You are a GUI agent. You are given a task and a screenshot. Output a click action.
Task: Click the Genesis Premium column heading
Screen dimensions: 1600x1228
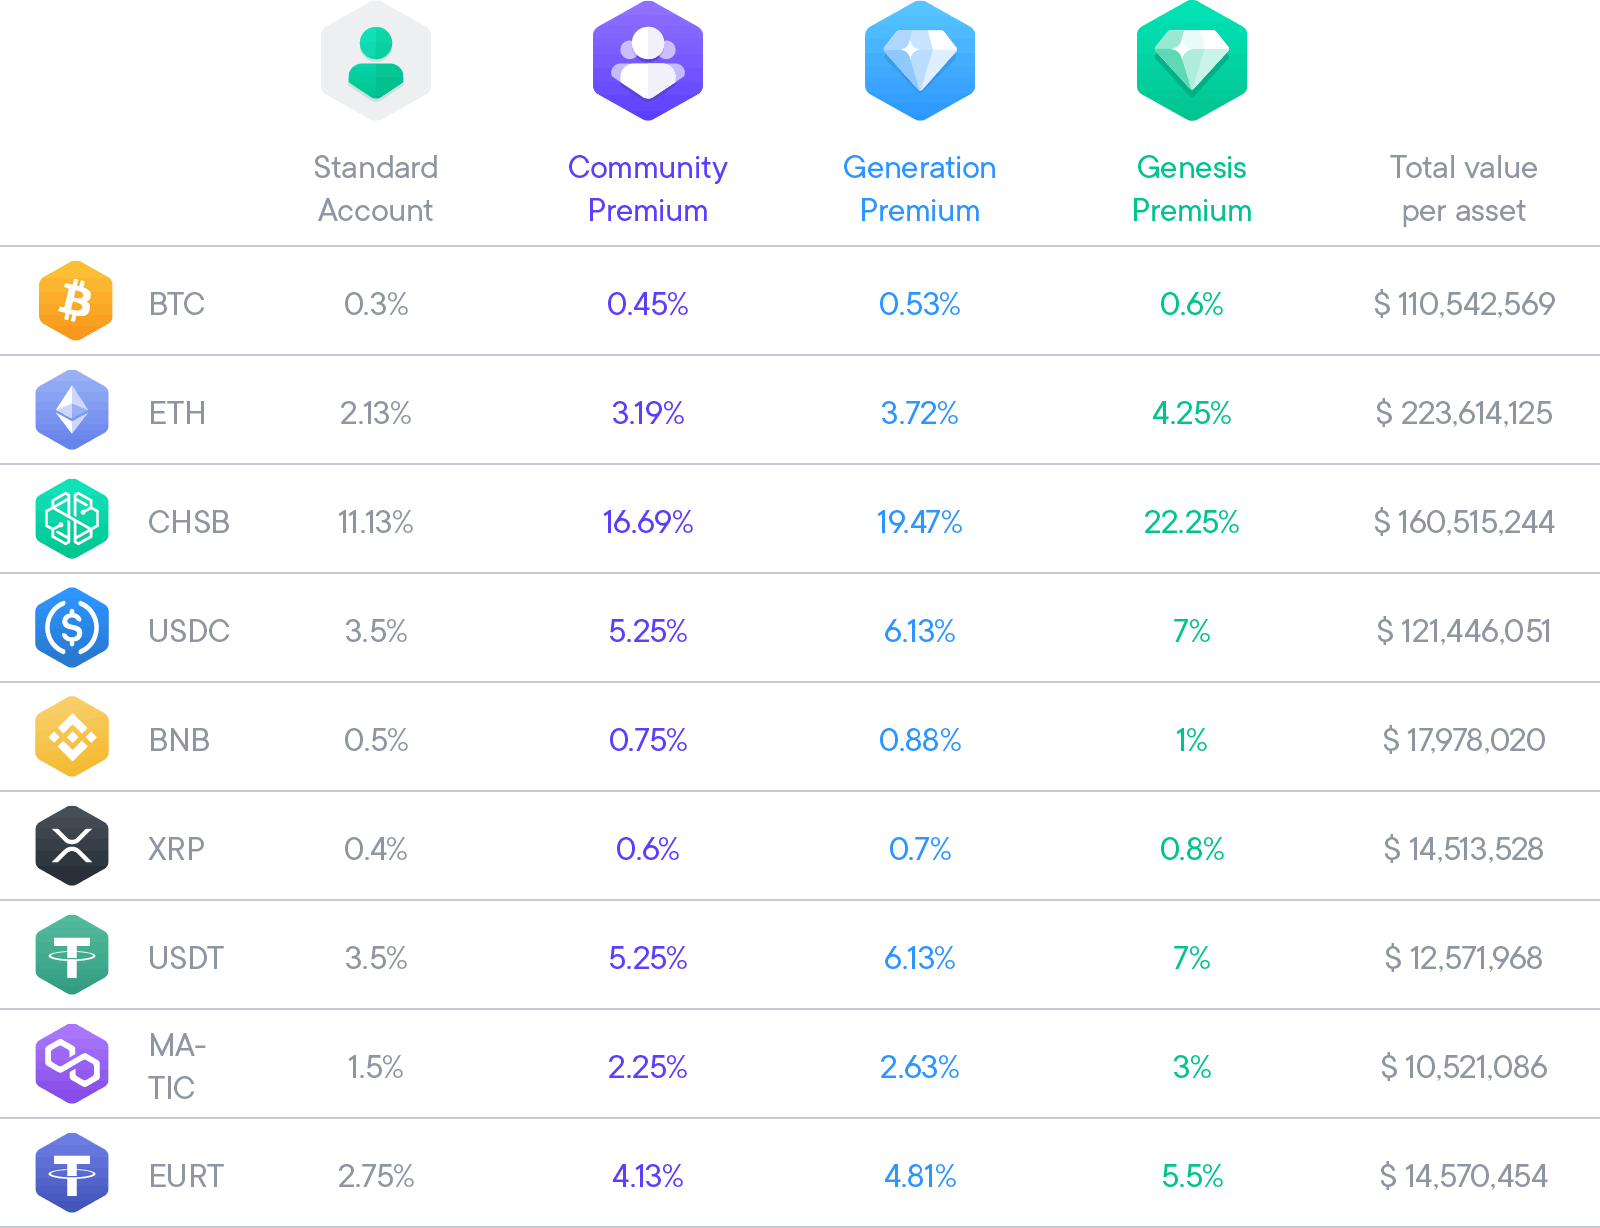click(x=1192, y=188)
